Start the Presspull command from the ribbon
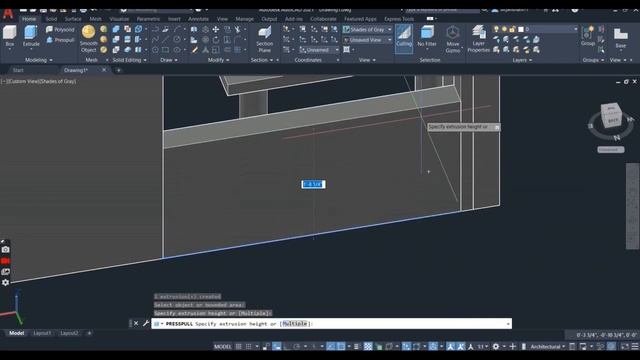The width and height of the screenshot is (640, 360). point(60,40)
